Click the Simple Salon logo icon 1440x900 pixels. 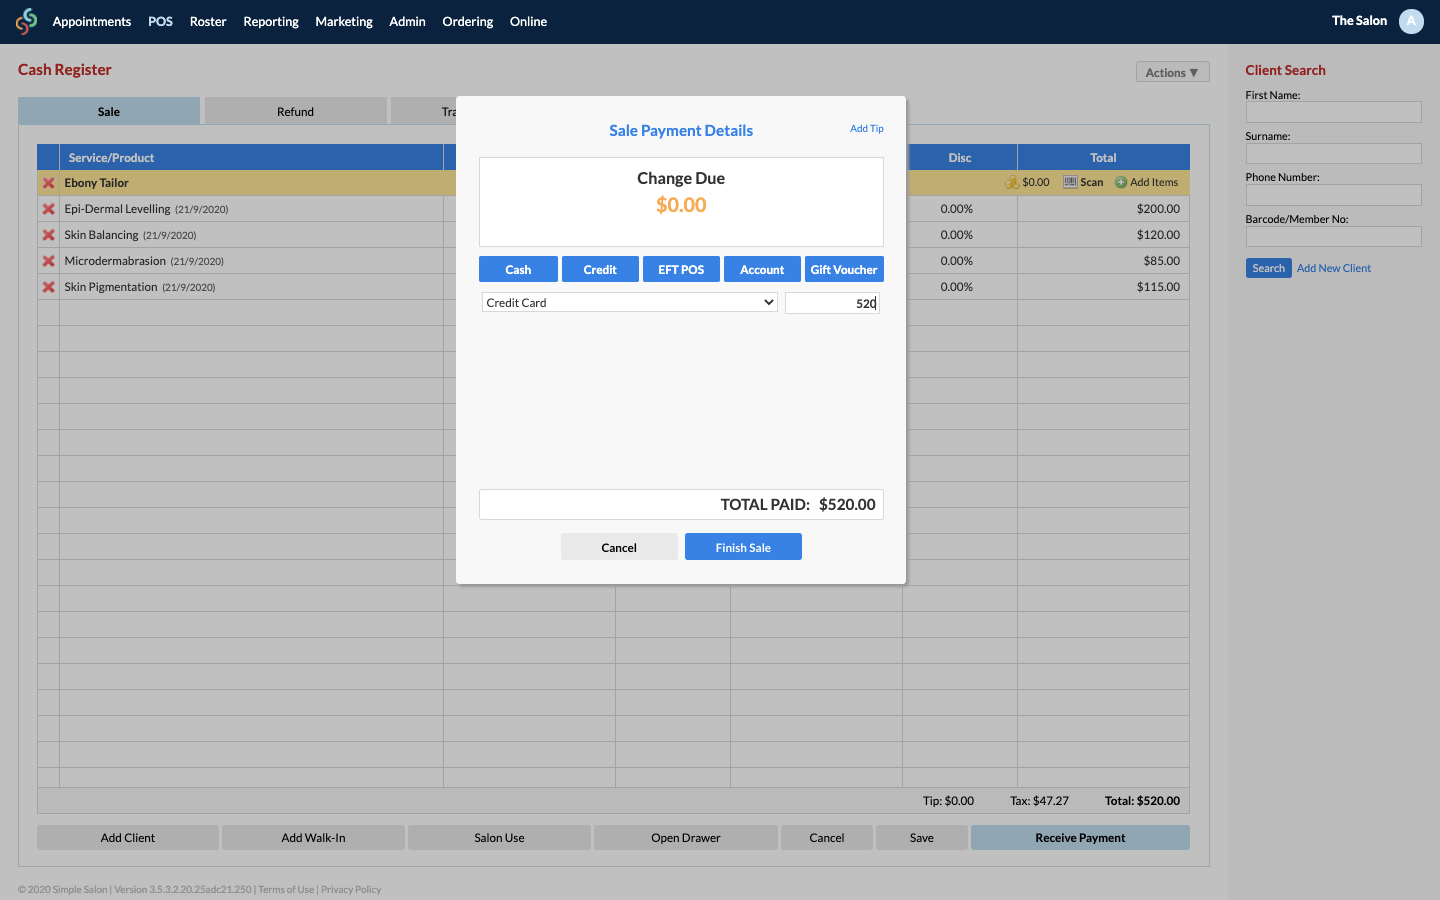pyautogui.click(x=26, y=21)
